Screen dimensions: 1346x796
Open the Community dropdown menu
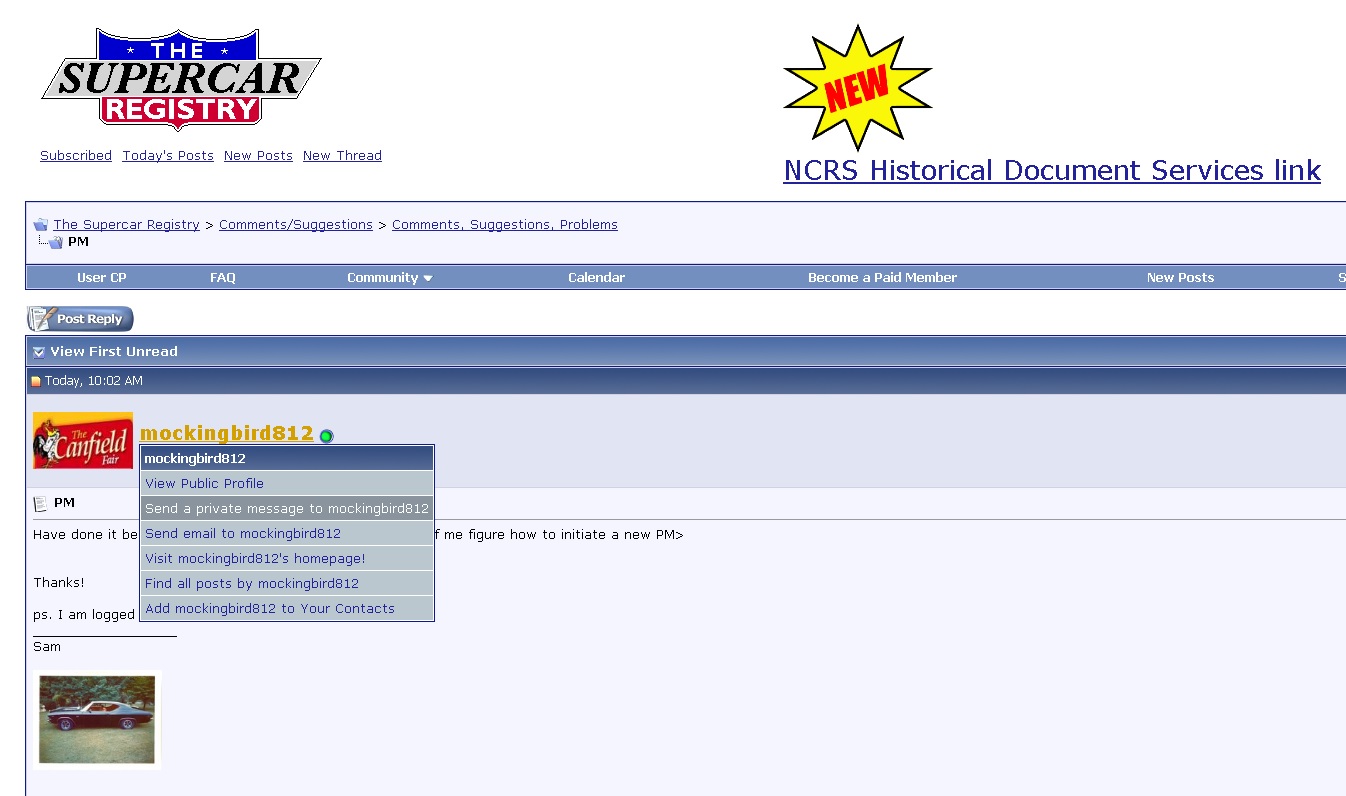tap(389, 278)
